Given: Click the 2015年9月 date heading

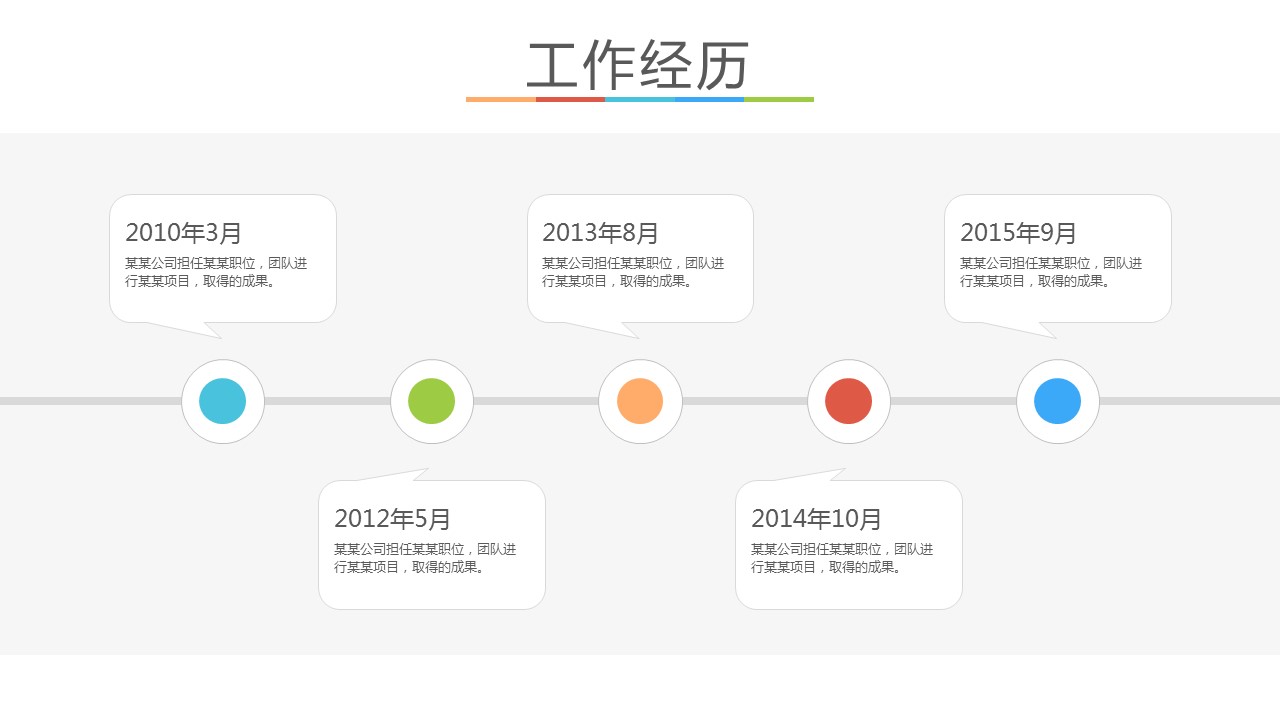Looking at the screenshot, I should coord(1019,233).
